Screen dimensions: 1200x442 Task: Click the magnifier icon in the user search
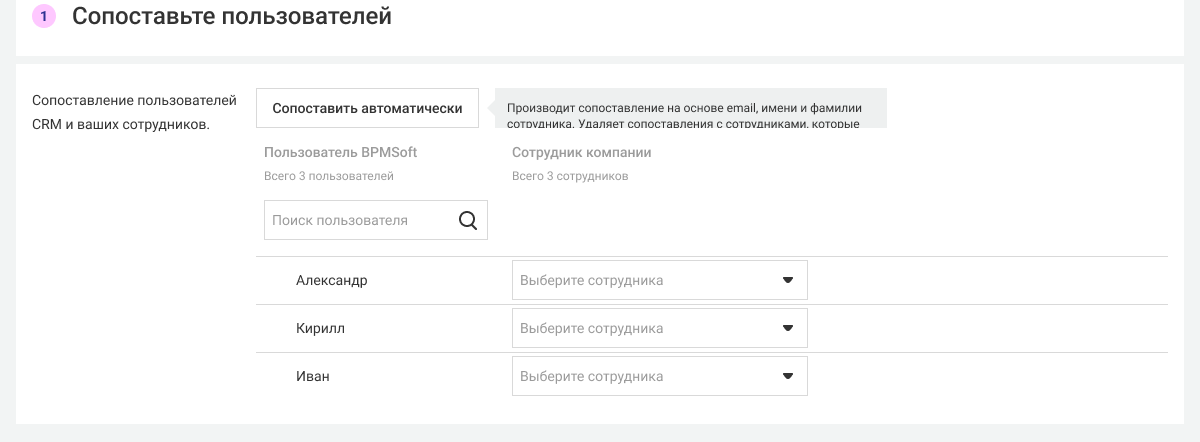pyautogui.click(x=468, y=220)
